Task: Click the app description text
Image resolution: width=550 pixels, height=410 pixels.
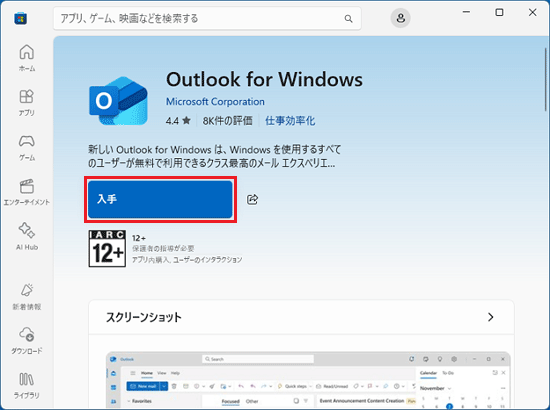Action: click(214, 156)
